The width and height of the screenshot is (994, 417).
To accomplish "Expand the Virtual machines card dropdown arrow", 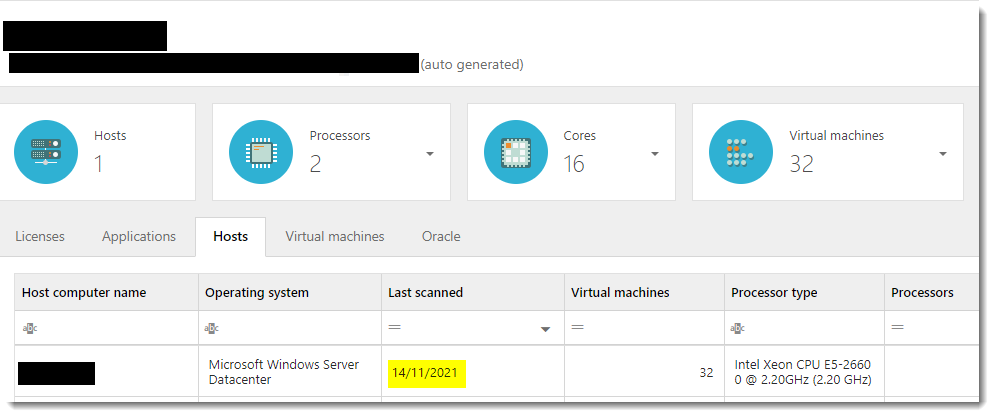I will point(943,154).
